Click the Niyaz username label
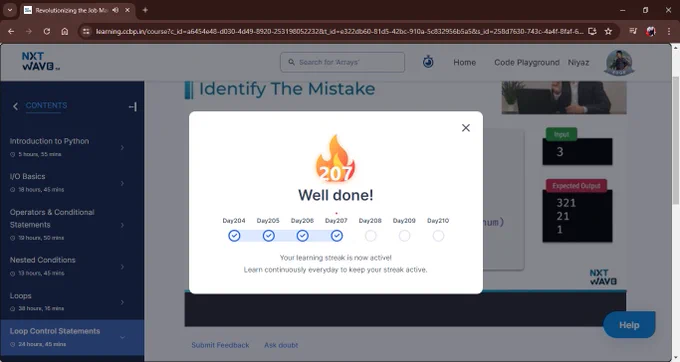 tap(579, 62)
